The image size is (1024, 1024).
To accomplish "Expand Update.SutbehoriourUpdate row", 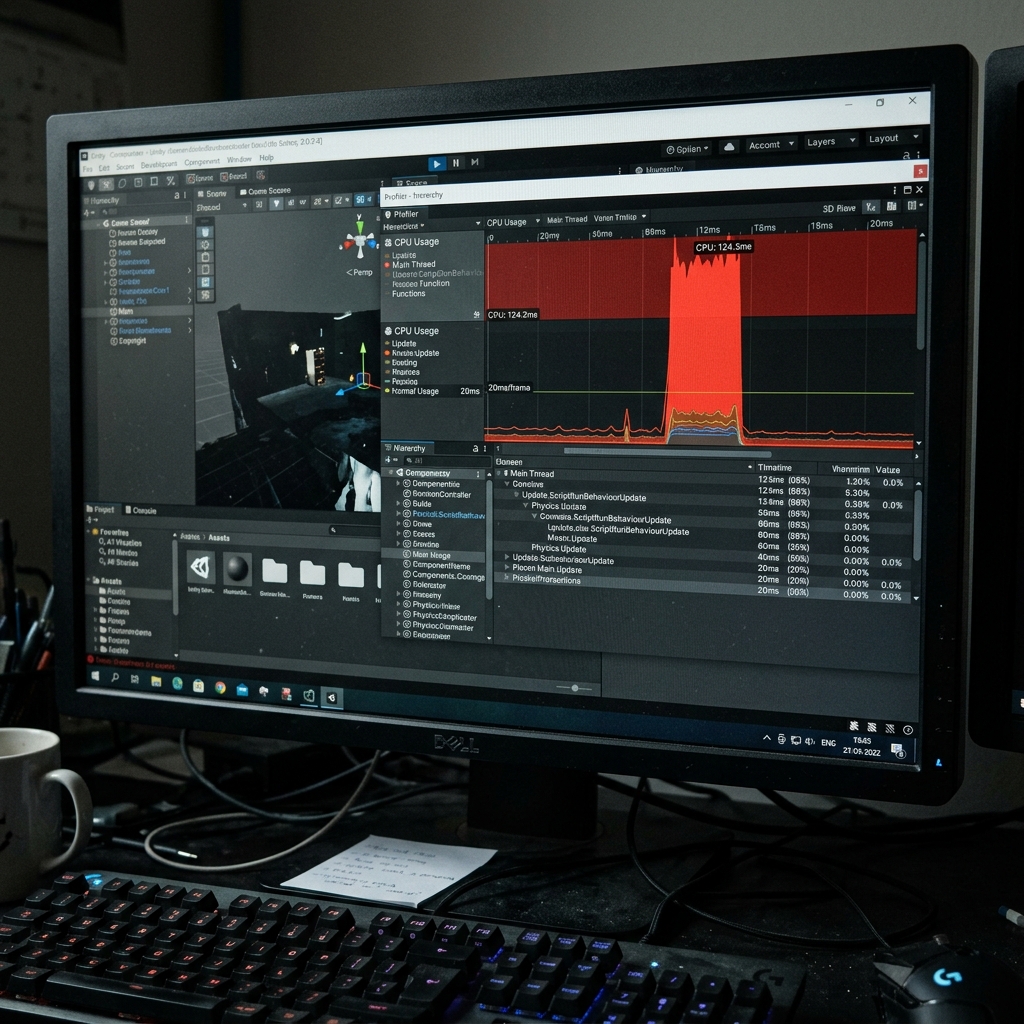I will 507,558.
